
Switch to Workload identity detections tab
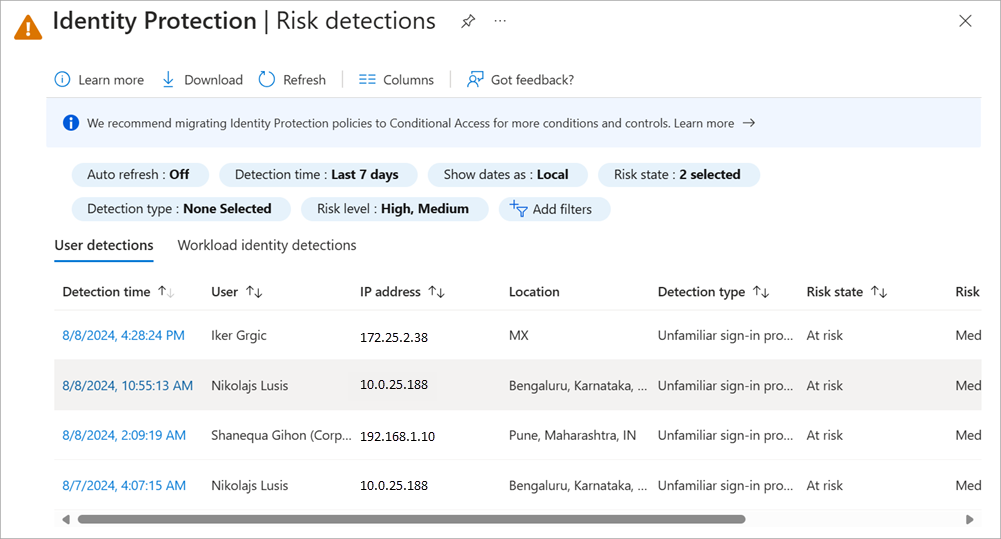267,245
